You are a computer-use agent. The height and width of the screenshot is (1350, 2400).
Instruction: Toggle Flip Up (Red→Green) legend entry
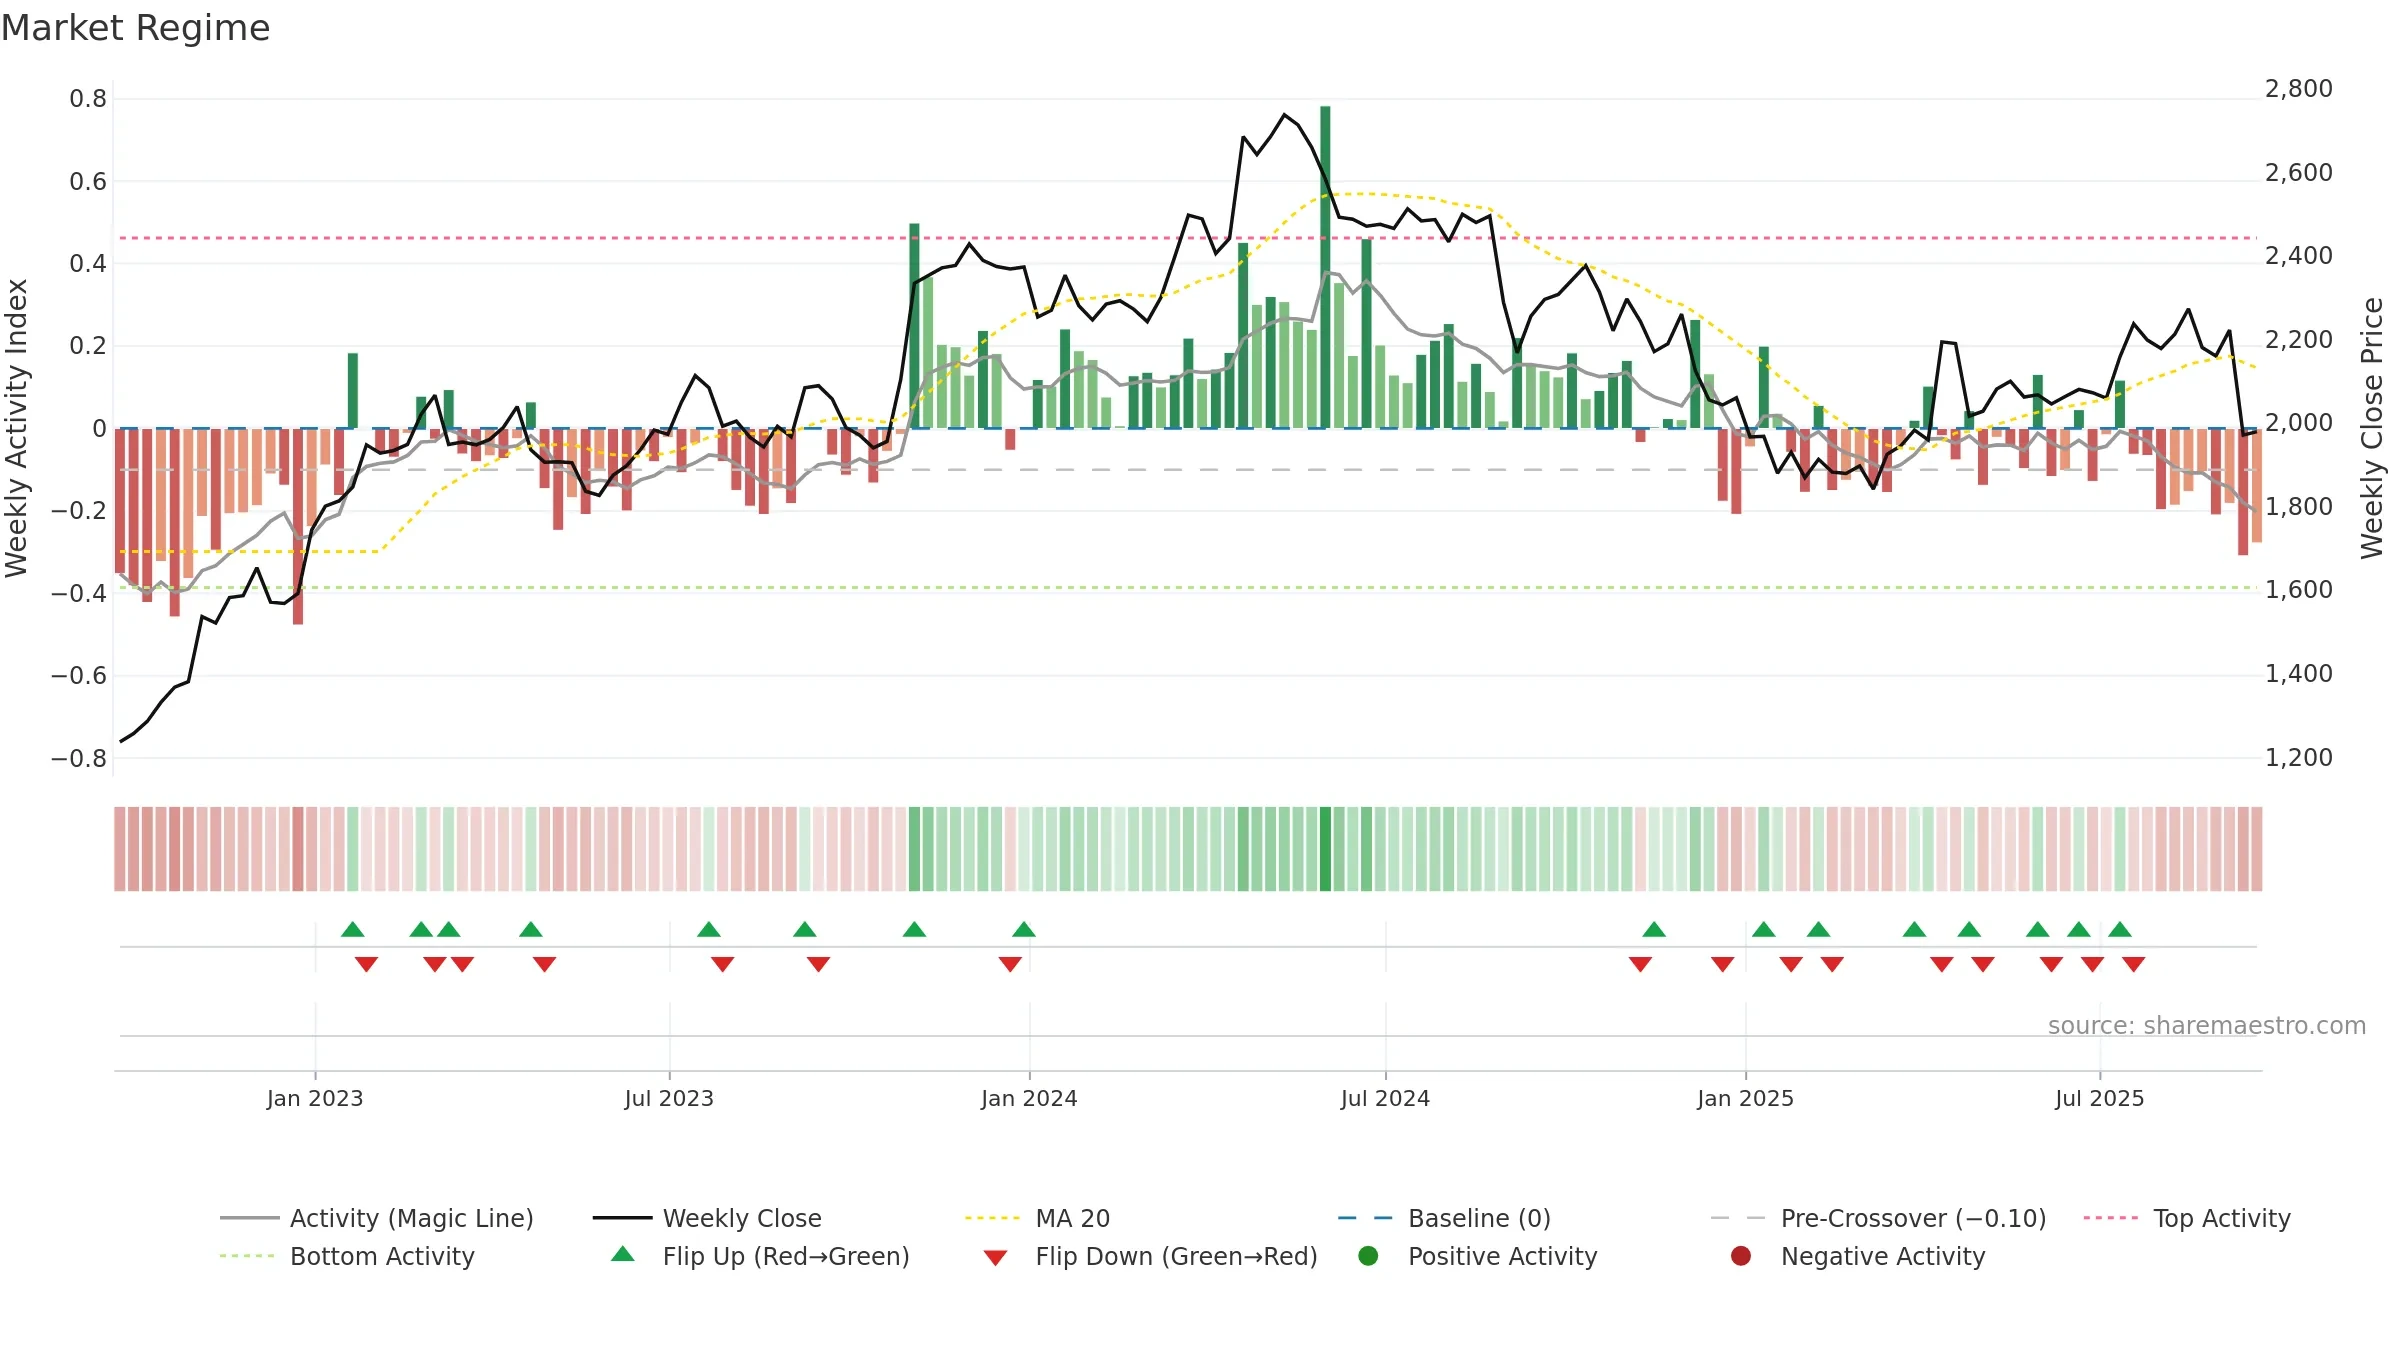[760, 1256]
